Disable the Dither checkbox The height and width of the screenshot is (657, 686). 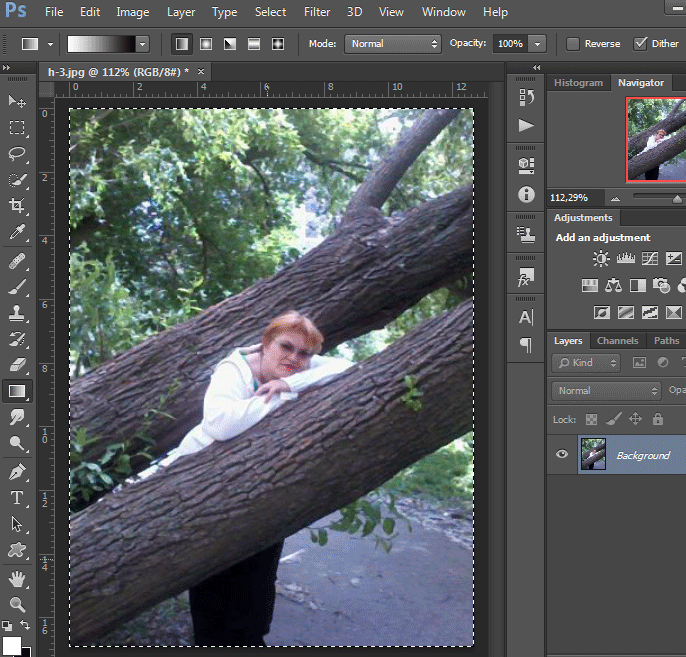click(641, 44)
